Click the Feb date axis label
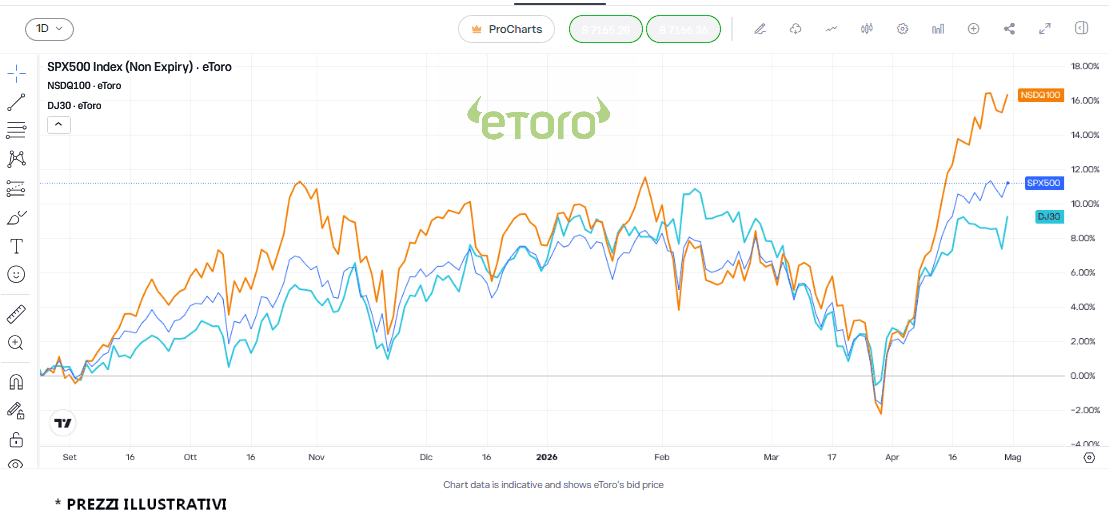Viewport: 1109px width, 514px height. pos(661,457)
